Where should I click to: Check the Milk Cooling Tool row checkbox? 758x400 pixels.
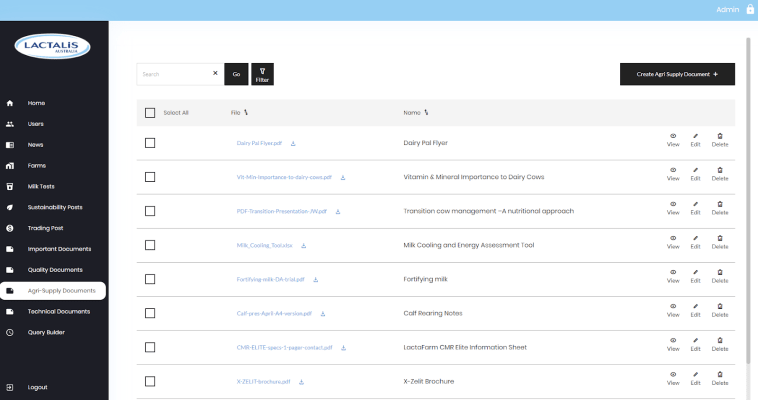pos(150,245)
